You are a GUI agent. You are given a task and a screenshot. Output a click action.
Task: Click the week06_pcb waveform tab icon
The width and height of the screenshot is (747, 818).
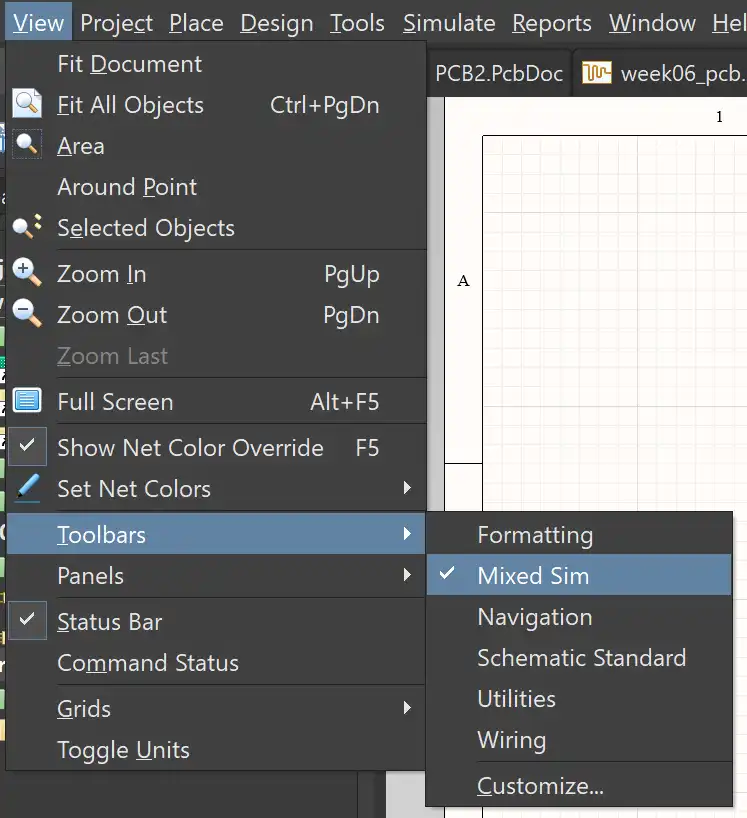(x=597, y=73)
